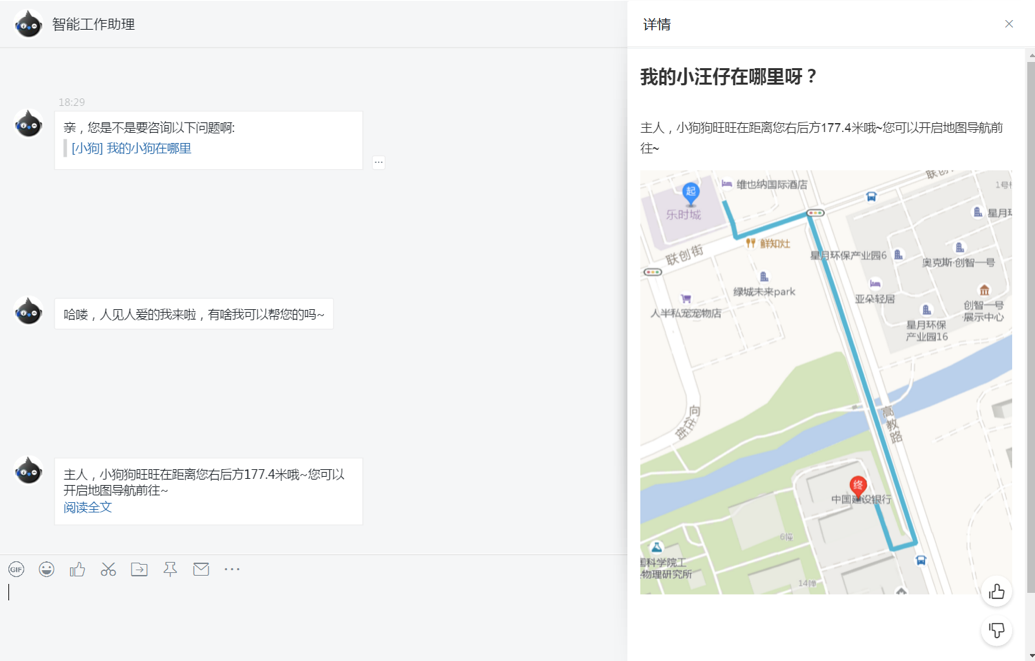Click the 绿城未来park building icon
Image resolution: width=1035 pixels, height=661 pixels.
point(764,277)
